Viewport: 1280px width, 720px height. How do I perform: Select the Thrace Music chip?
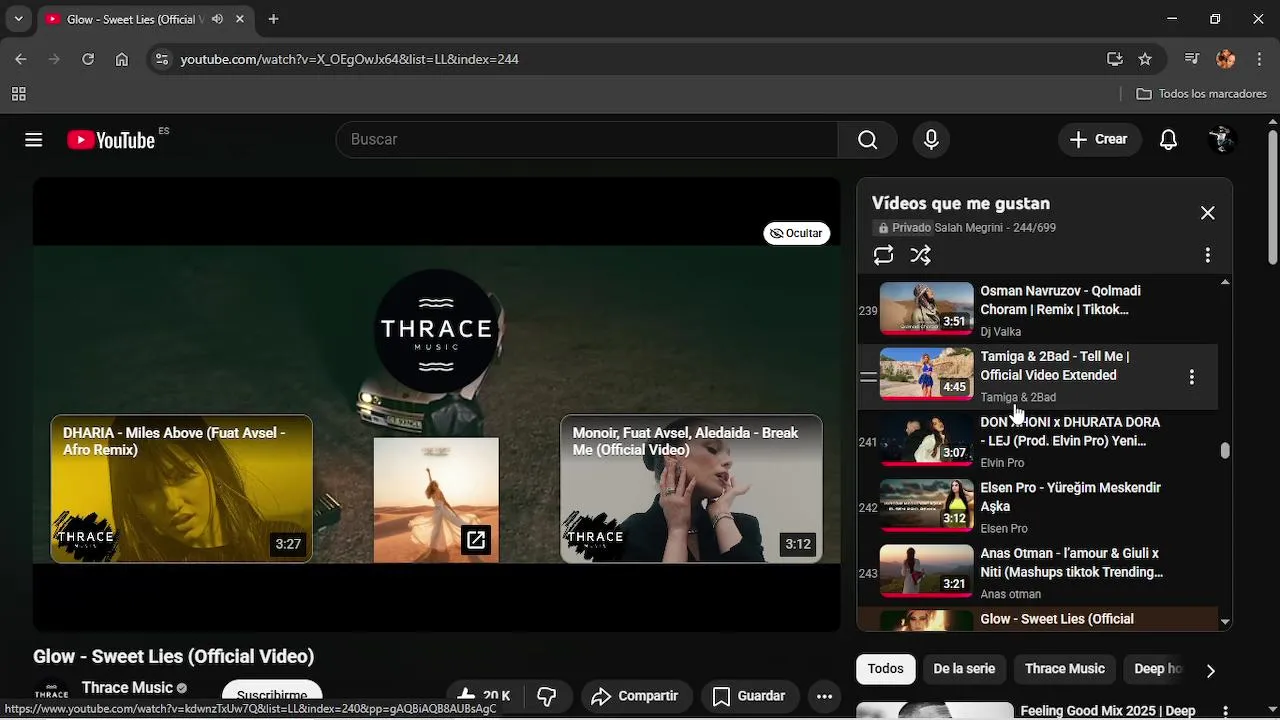(1065, 669)
